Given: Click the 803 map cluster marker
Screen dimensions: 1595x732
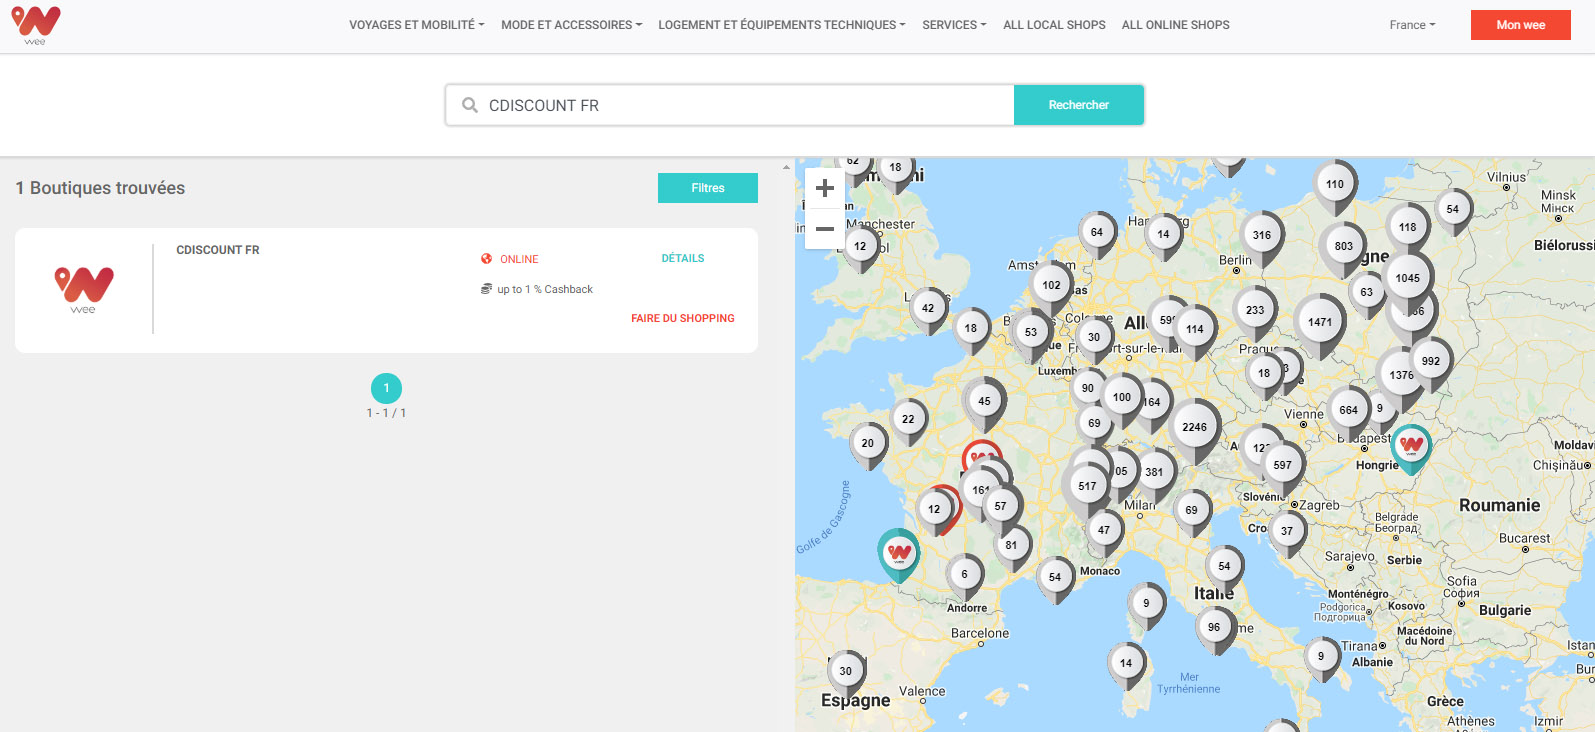Looking at the screenshot, I should point(1343,246).
